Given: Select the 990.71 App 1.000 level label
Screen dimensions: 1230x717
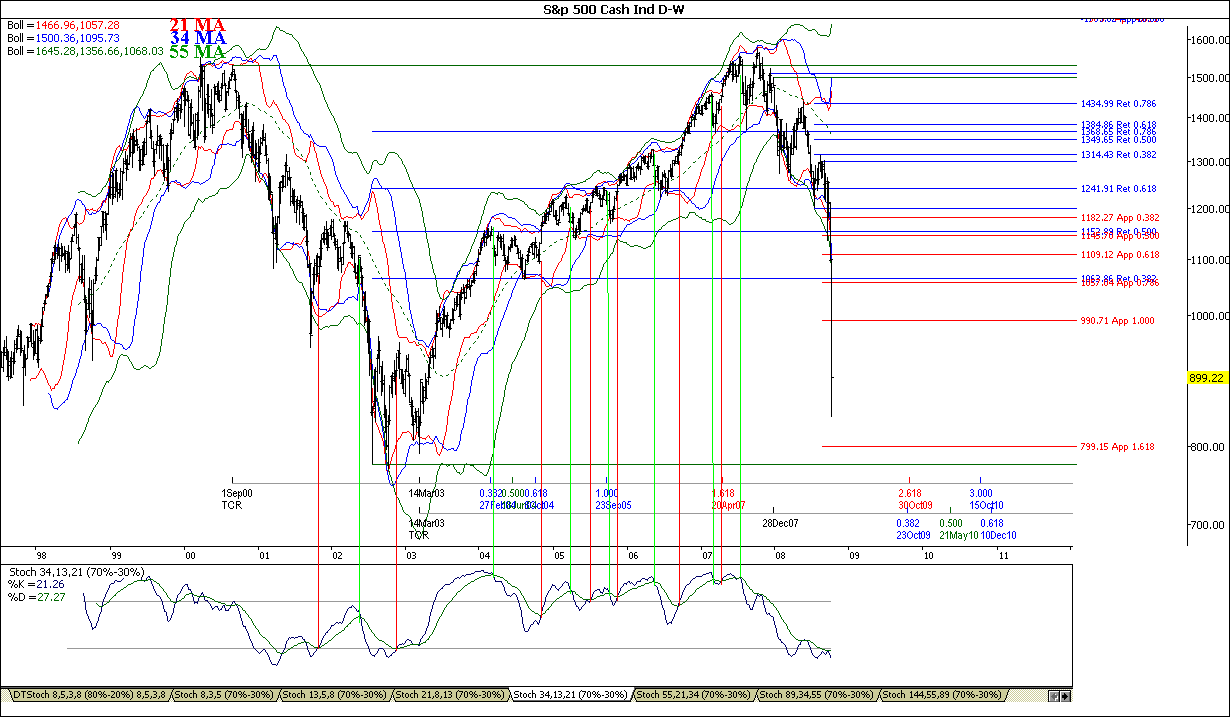Looking at the screenshot, I should click(1117, 320).
